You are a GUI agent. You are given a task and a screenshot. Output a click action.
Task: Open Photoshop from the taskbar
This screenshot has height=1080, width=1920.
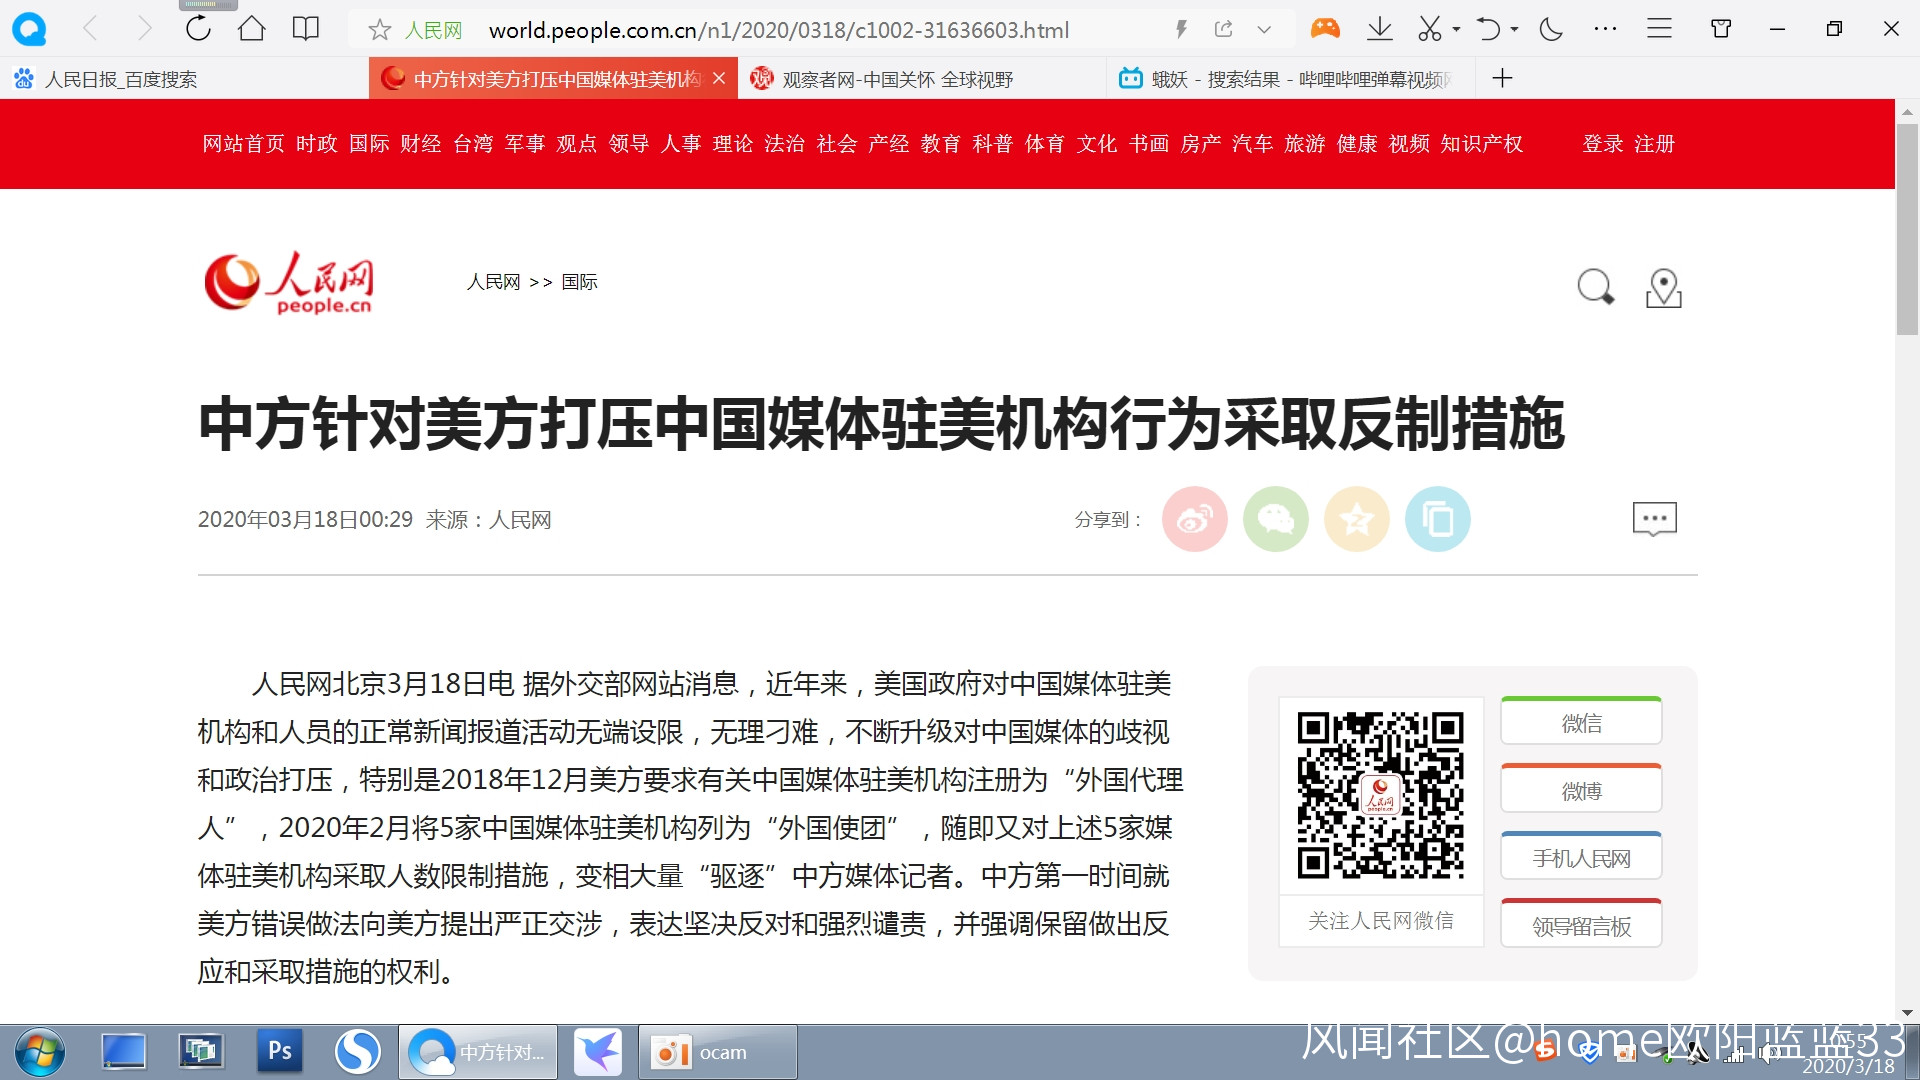pyautogui.click(x=280, y=1052)
